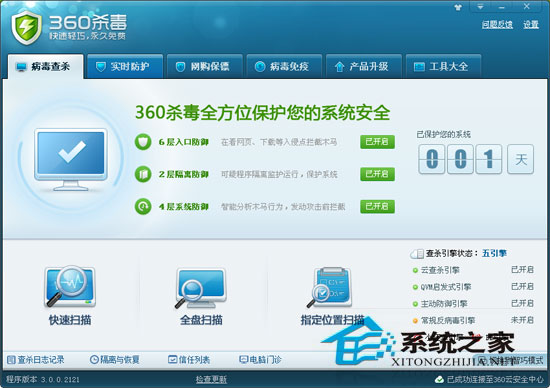The height and width of the screenshot is (388, 550).
Task: Toggle 已开启 button for 2层隔离防御
Action: click(x=377, y=174)
